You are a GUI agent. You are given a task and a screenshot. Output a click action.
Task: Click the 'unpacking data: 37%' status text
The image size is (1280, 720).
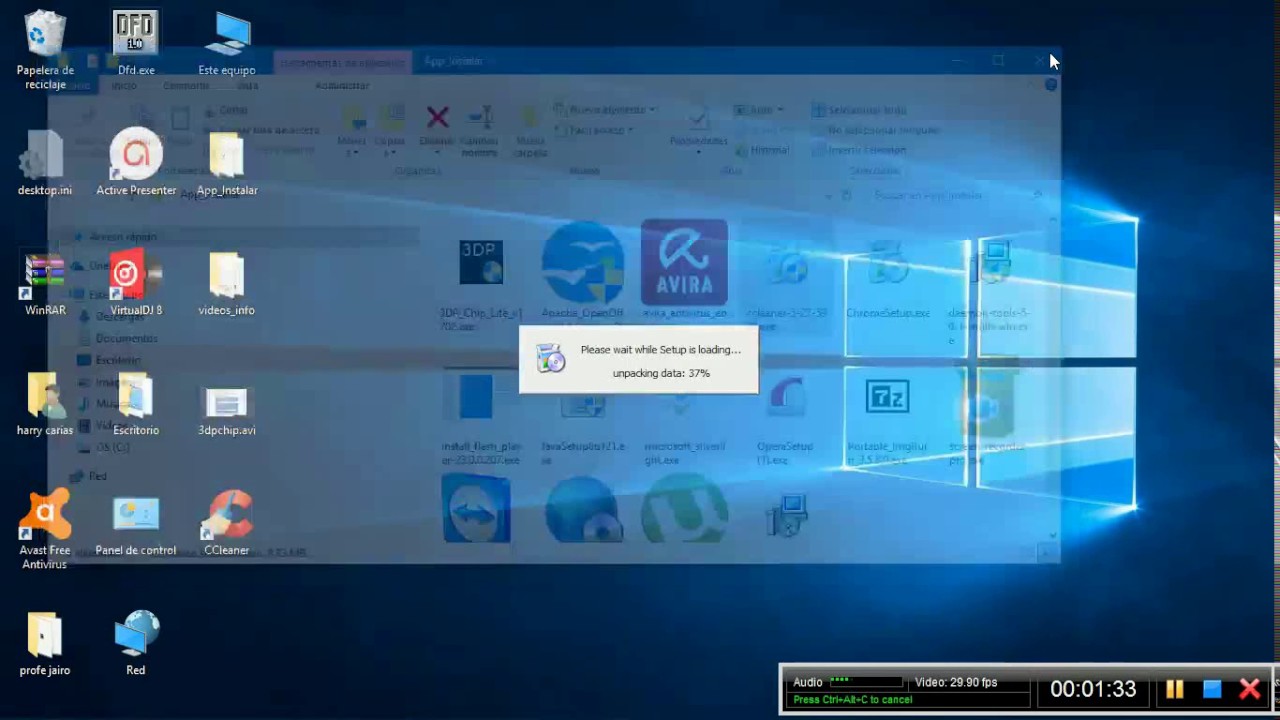[661, 373]
